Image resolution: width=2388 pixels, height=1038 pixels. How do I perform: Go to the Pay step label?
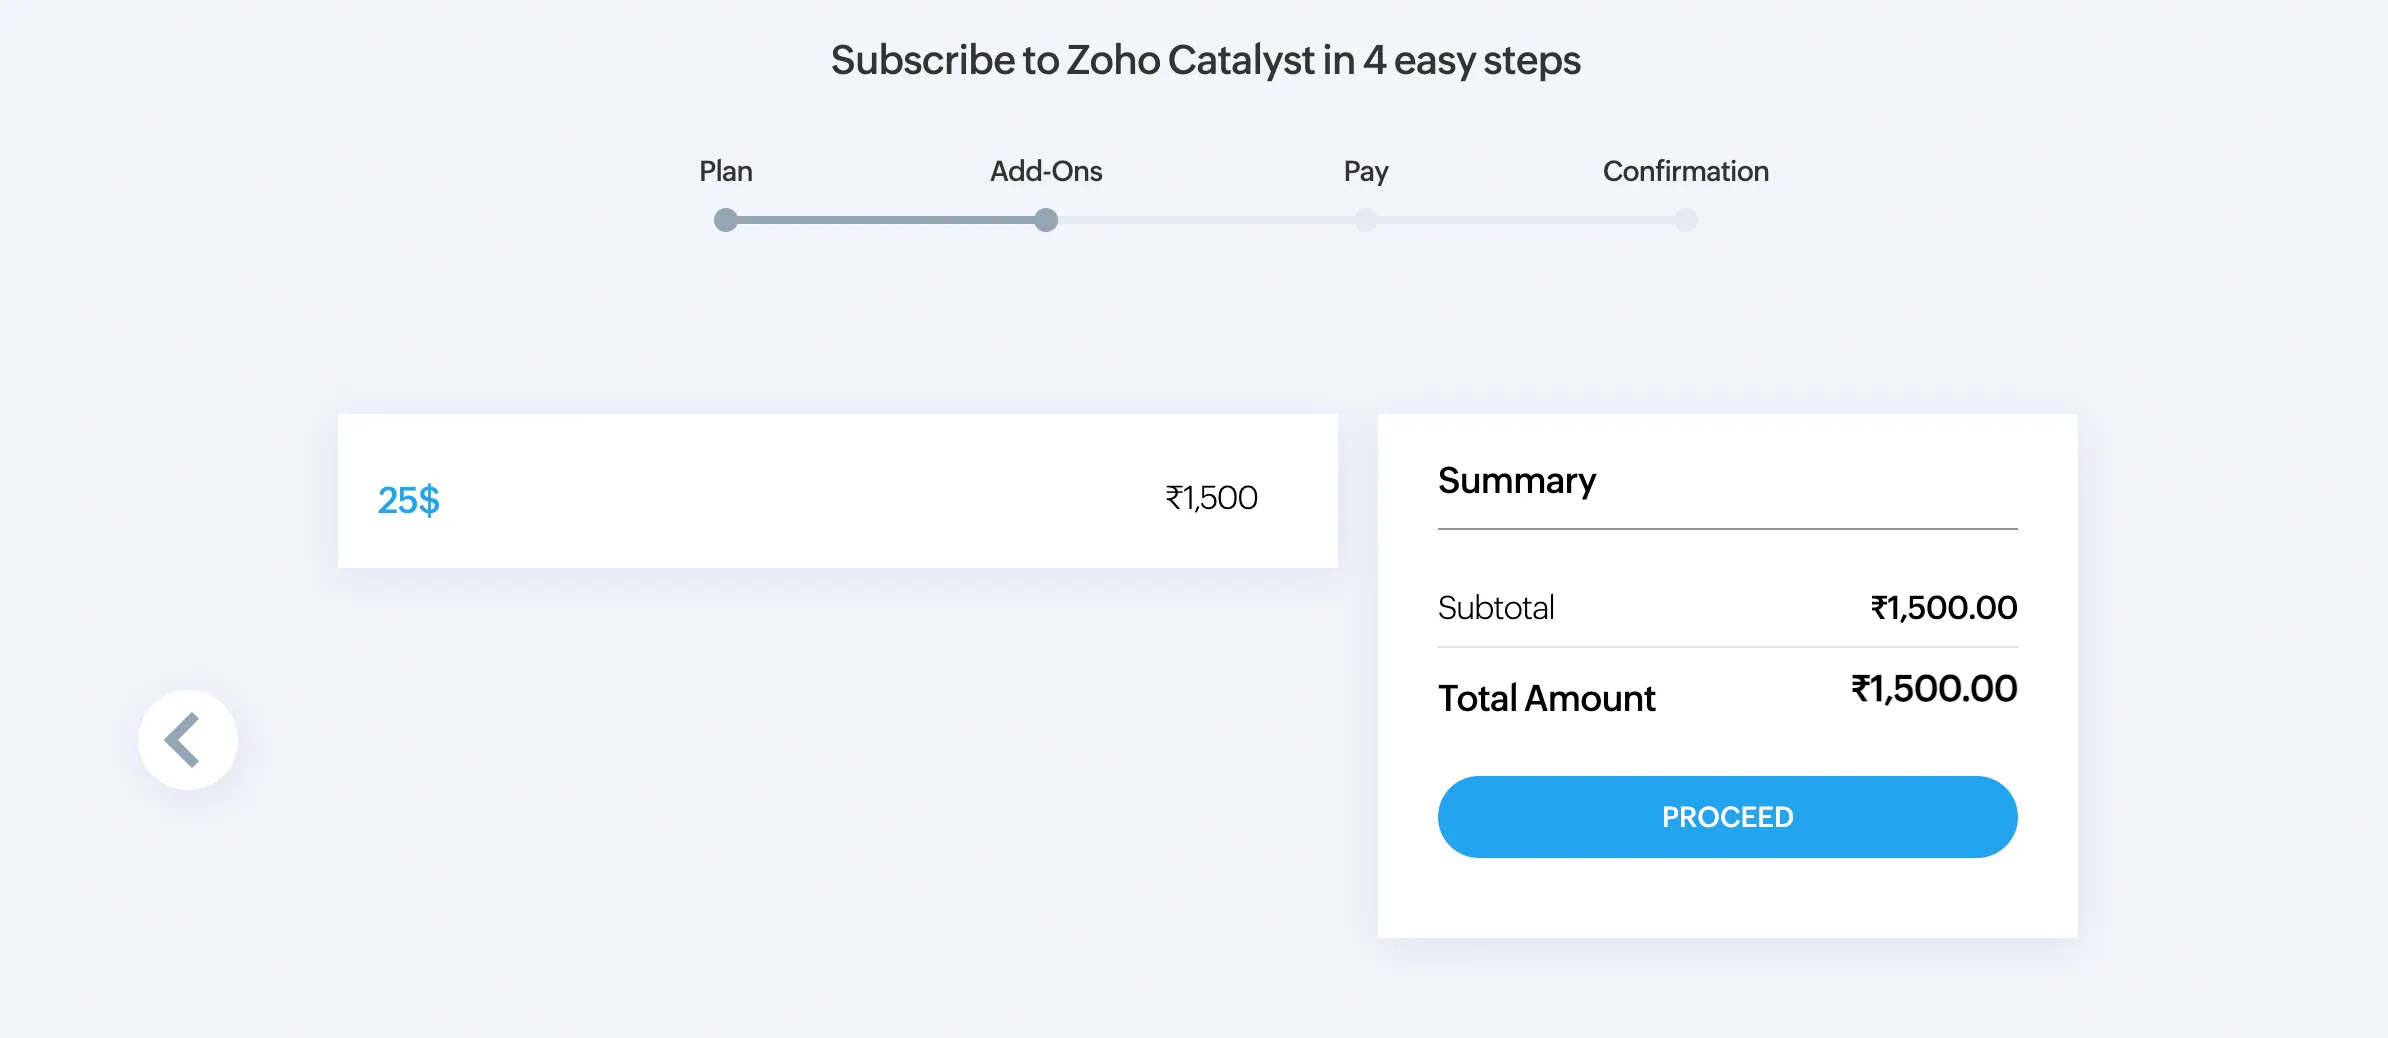pyautogui.click(x=1366, y=172)
